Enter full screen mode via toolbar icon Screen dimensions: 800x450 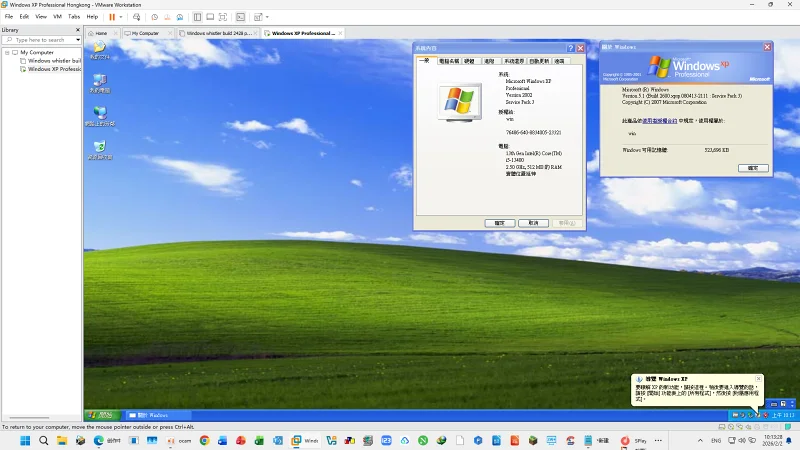point(223,17)
